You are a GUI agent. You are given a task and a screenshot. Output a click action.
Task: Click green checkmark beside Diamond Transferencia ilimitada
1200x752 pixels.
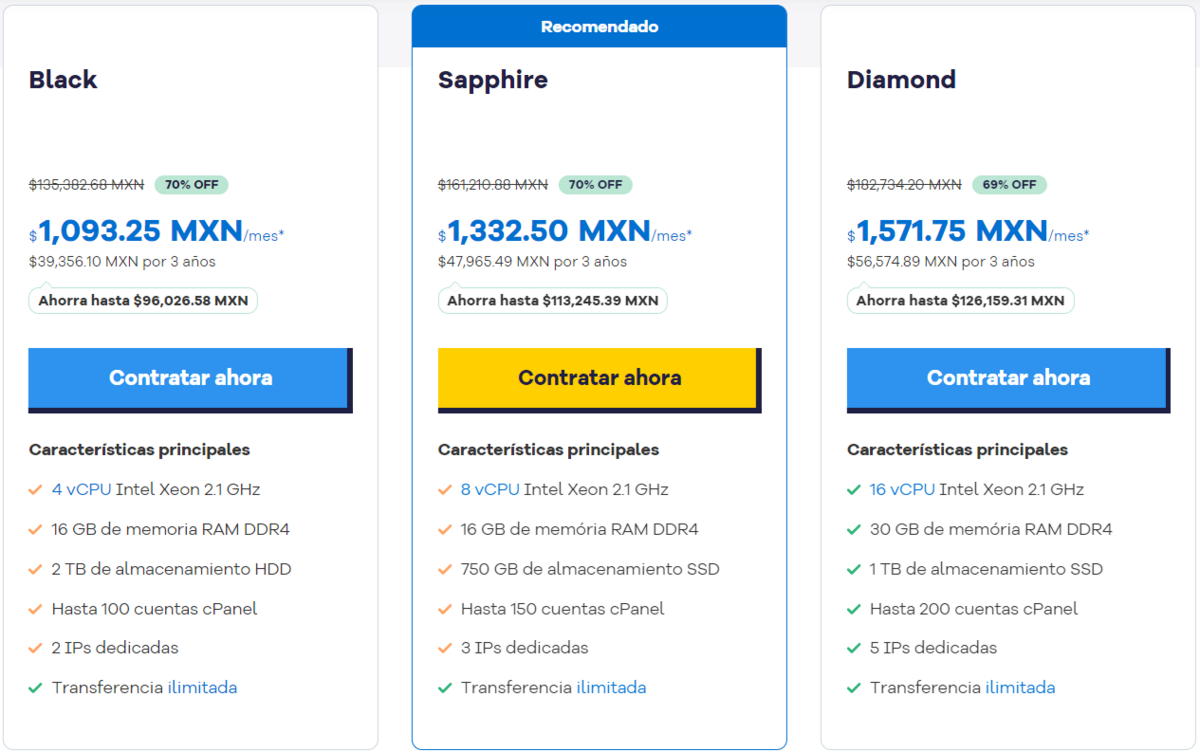pyautogui.click(x=854, y=688)
